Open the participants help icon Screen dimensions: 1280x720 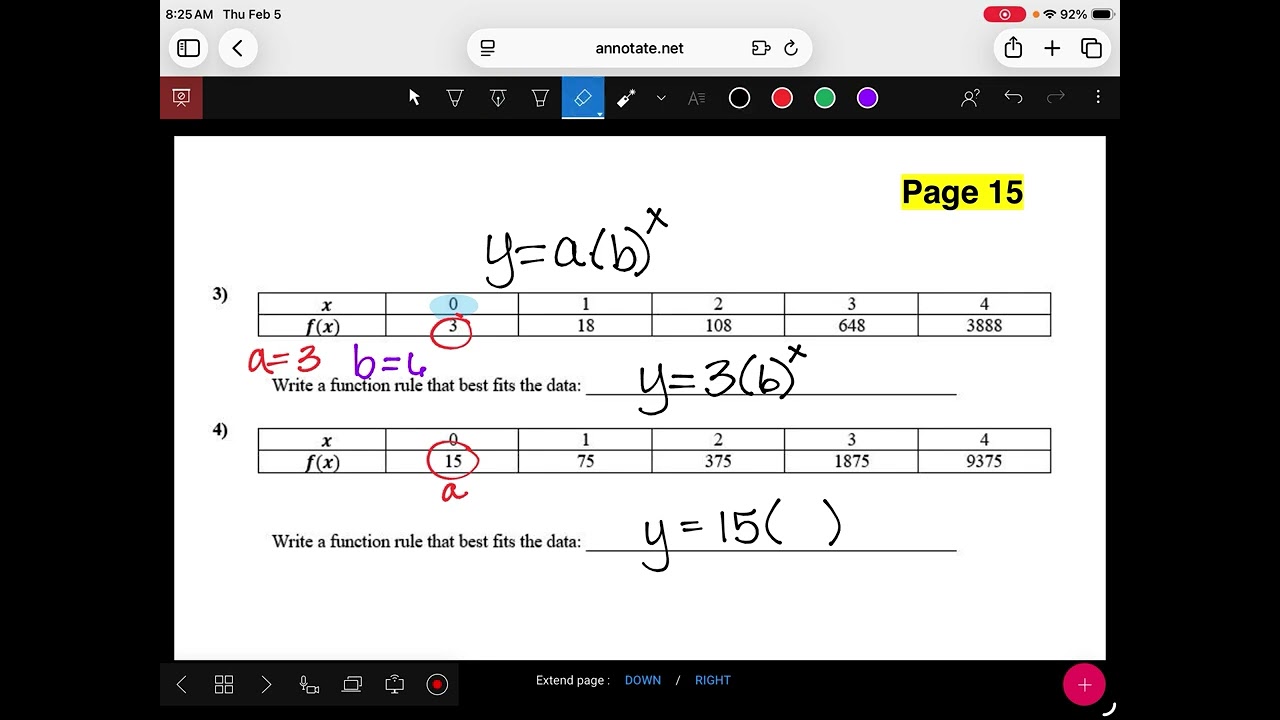pos(970,98)
